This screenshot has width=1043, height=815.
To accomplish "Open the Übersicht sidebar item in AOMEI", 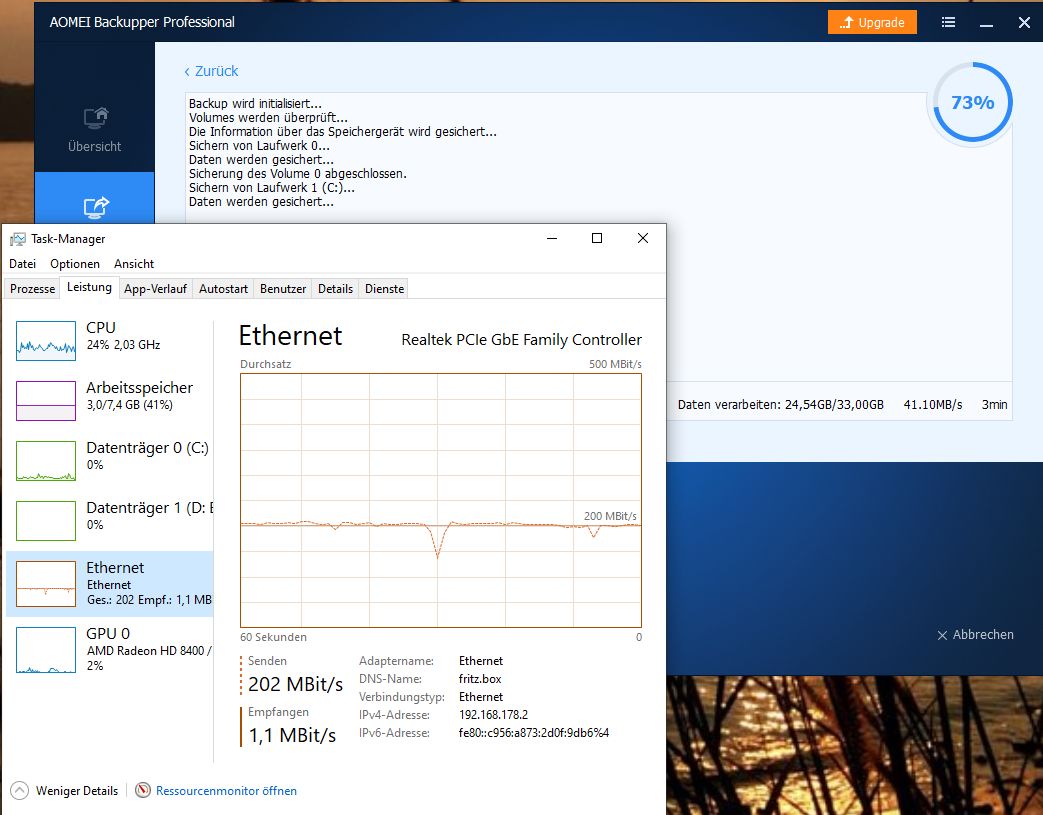I will [x=94, y=130].
